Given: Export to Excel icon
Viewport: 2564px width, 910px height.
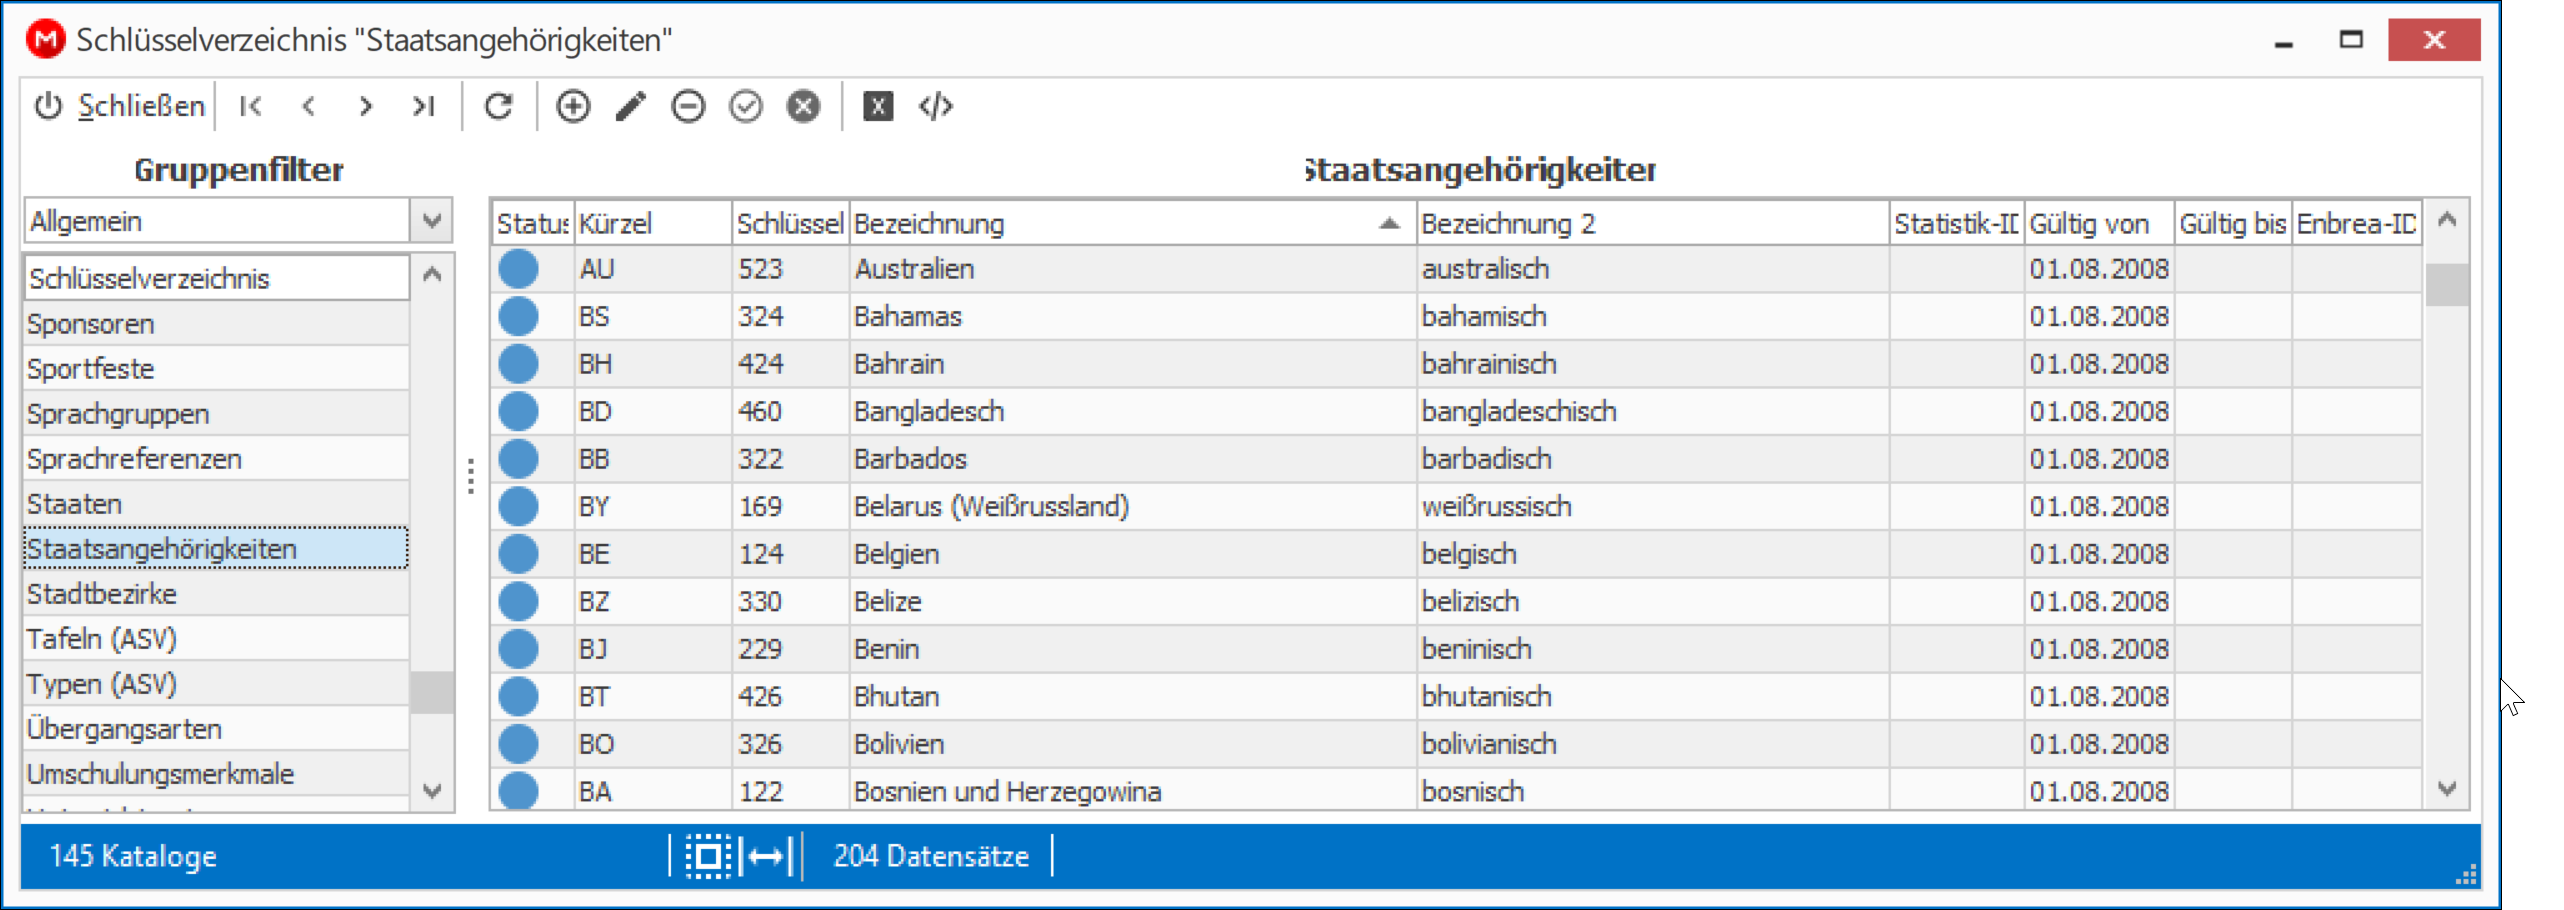Looking at the screenshot, I should [878, 106].
